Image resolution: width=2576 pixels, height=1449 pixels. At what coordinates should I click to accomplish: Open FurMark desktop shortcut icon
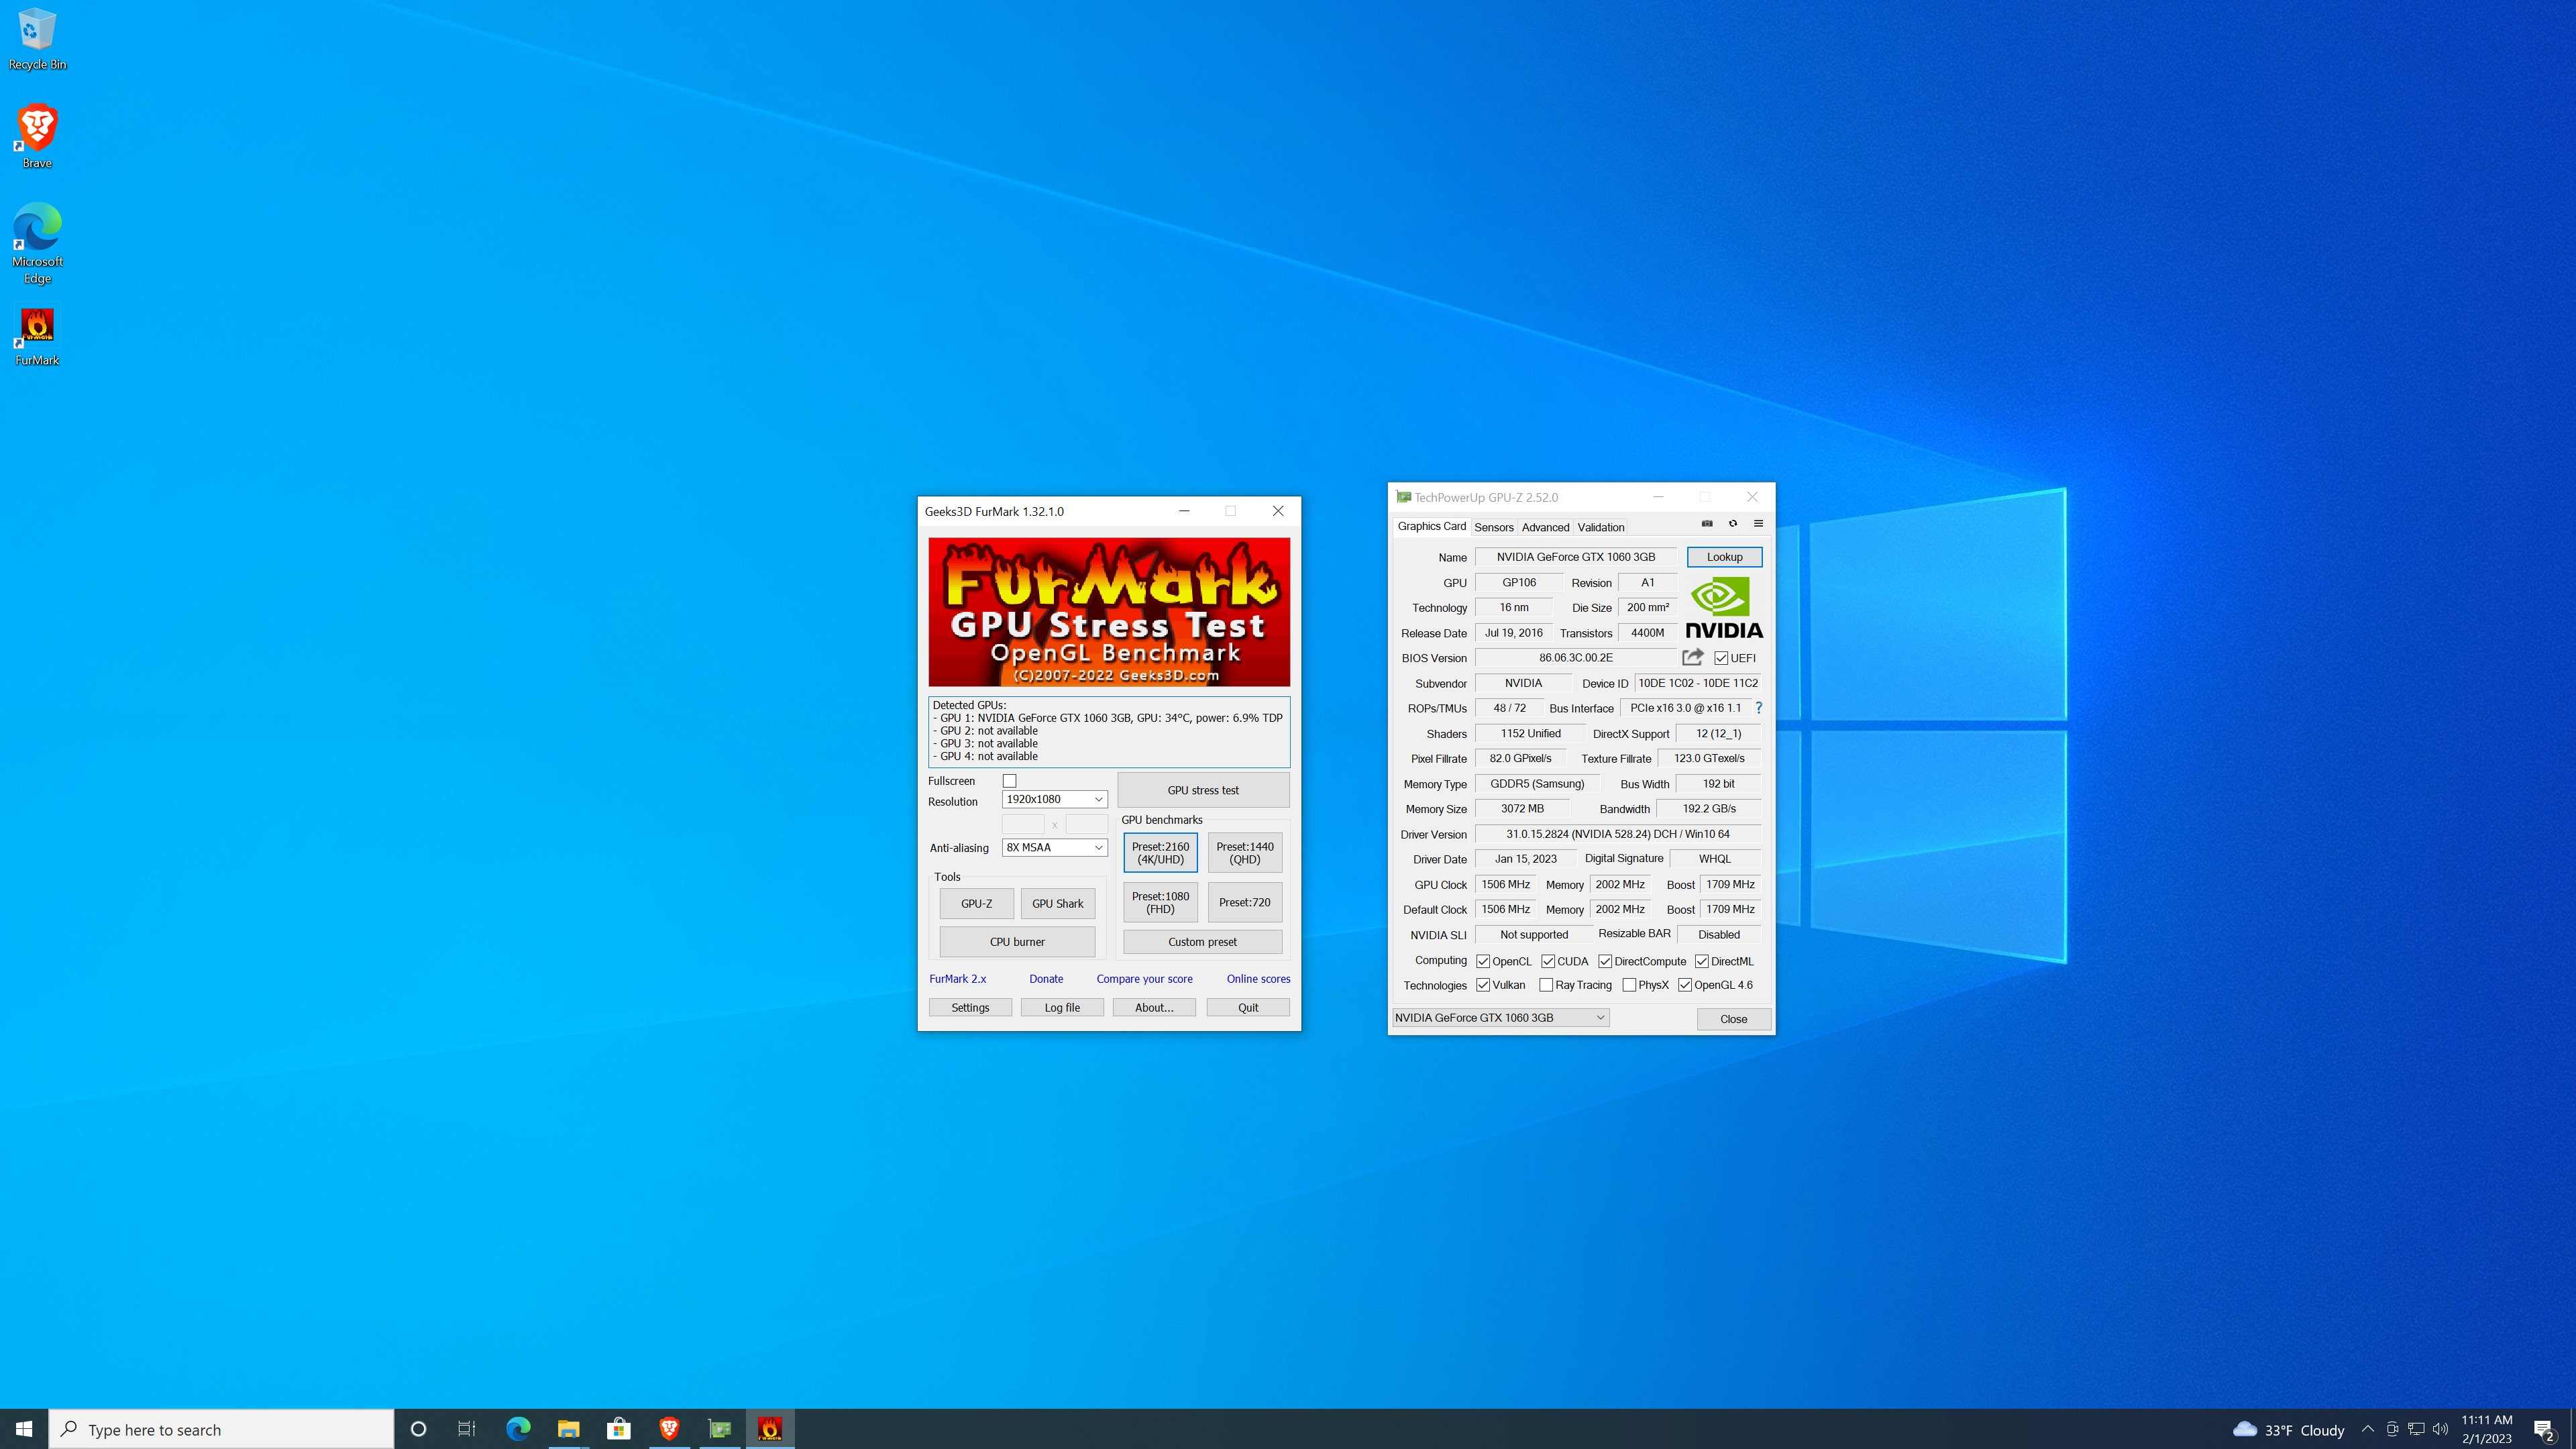(x=37, y=336)
